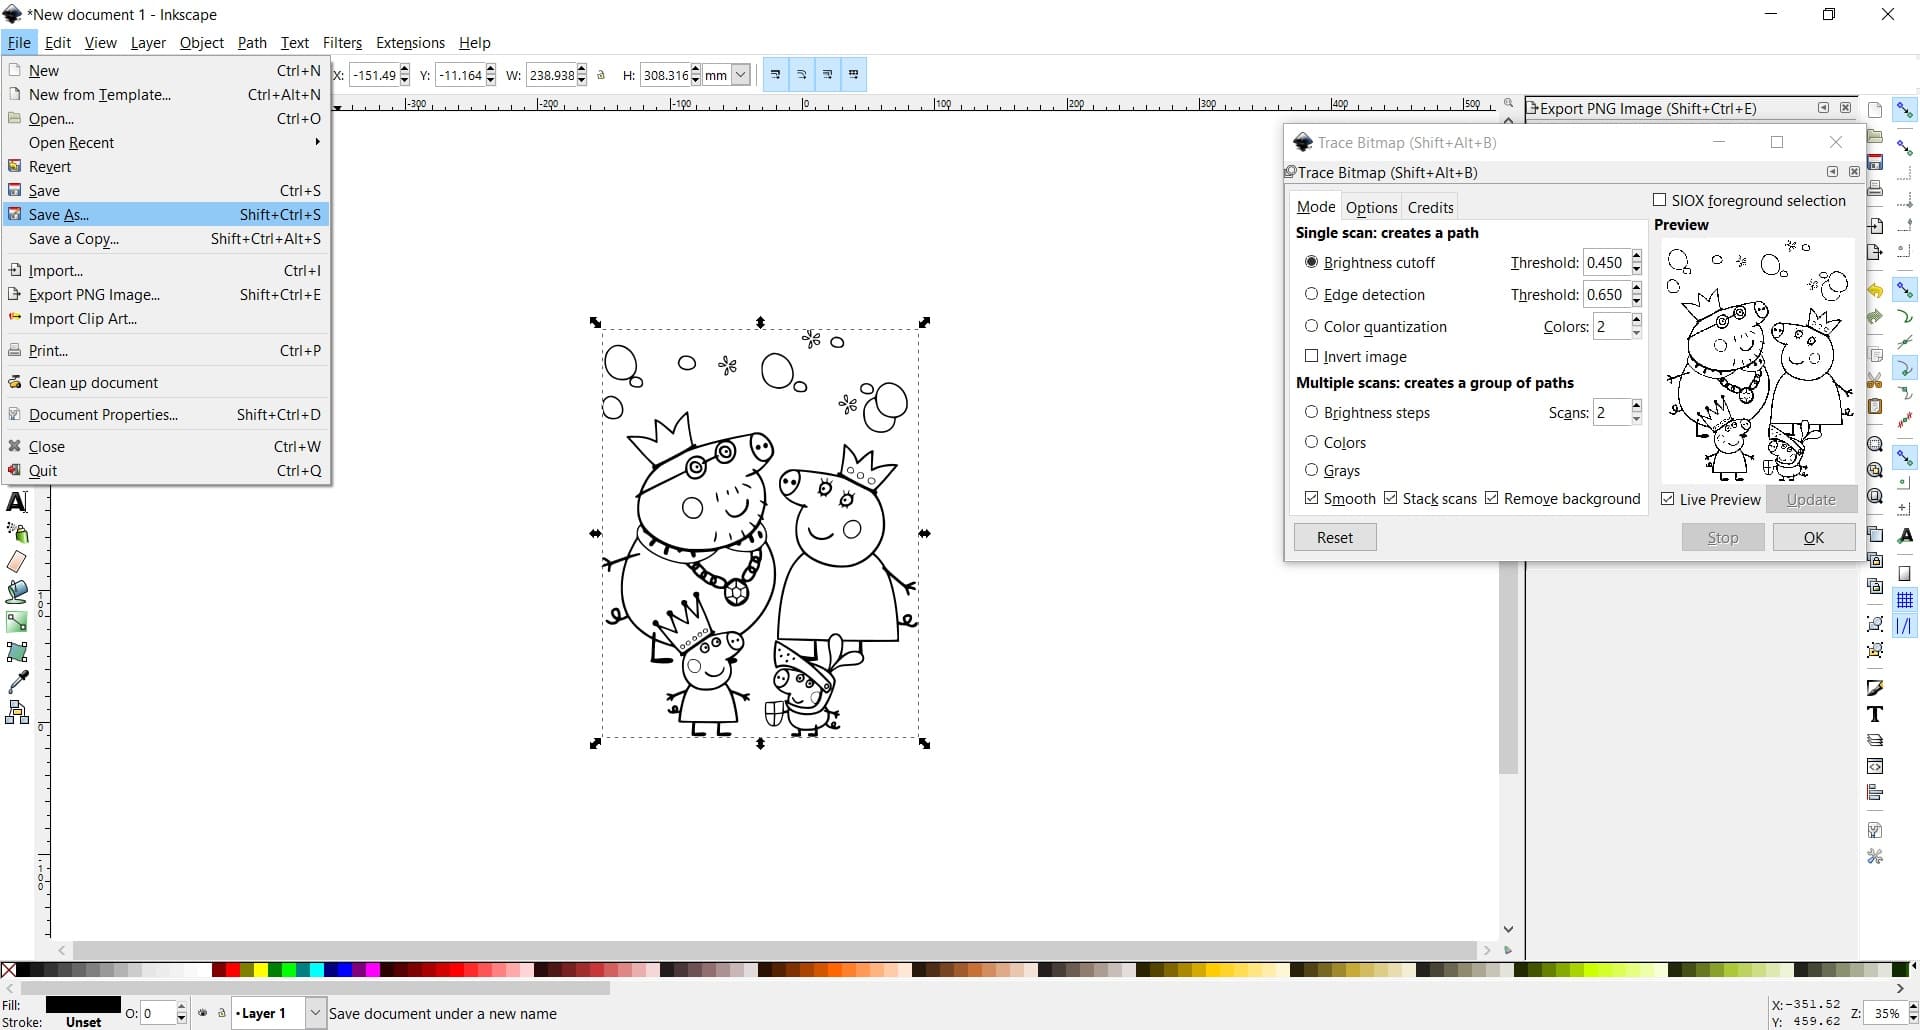This screenshot has width=1920, height=1030.
Task: Open the Layer 1 selector
Action: click(276, 1013)
